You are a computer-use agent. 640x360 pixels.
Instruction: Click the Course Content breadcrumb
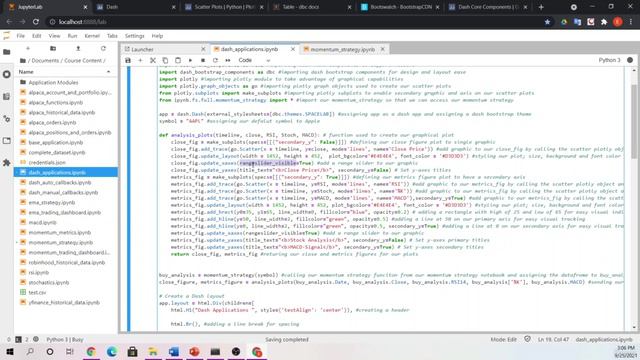83,60
